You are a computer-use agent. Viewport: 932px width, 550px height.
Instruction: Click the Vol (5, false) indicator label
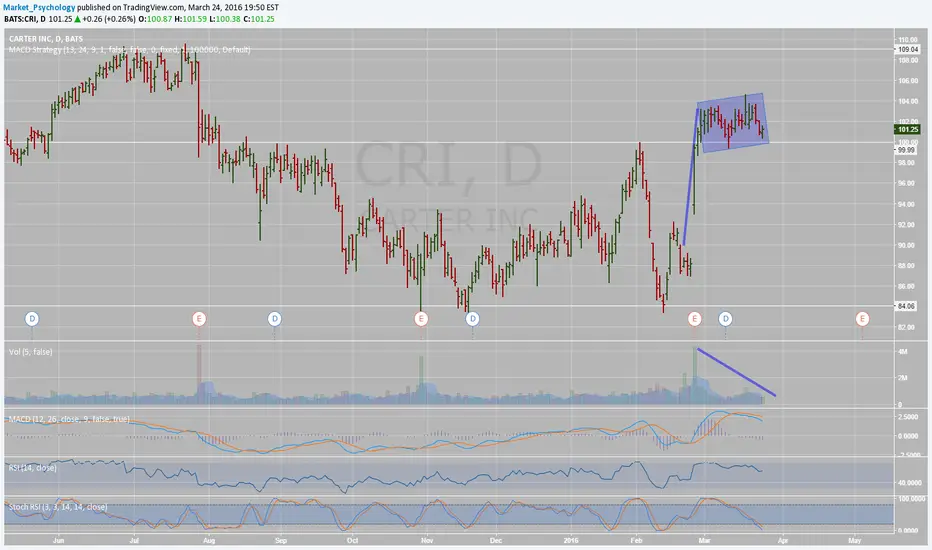(x=30, y=352)
